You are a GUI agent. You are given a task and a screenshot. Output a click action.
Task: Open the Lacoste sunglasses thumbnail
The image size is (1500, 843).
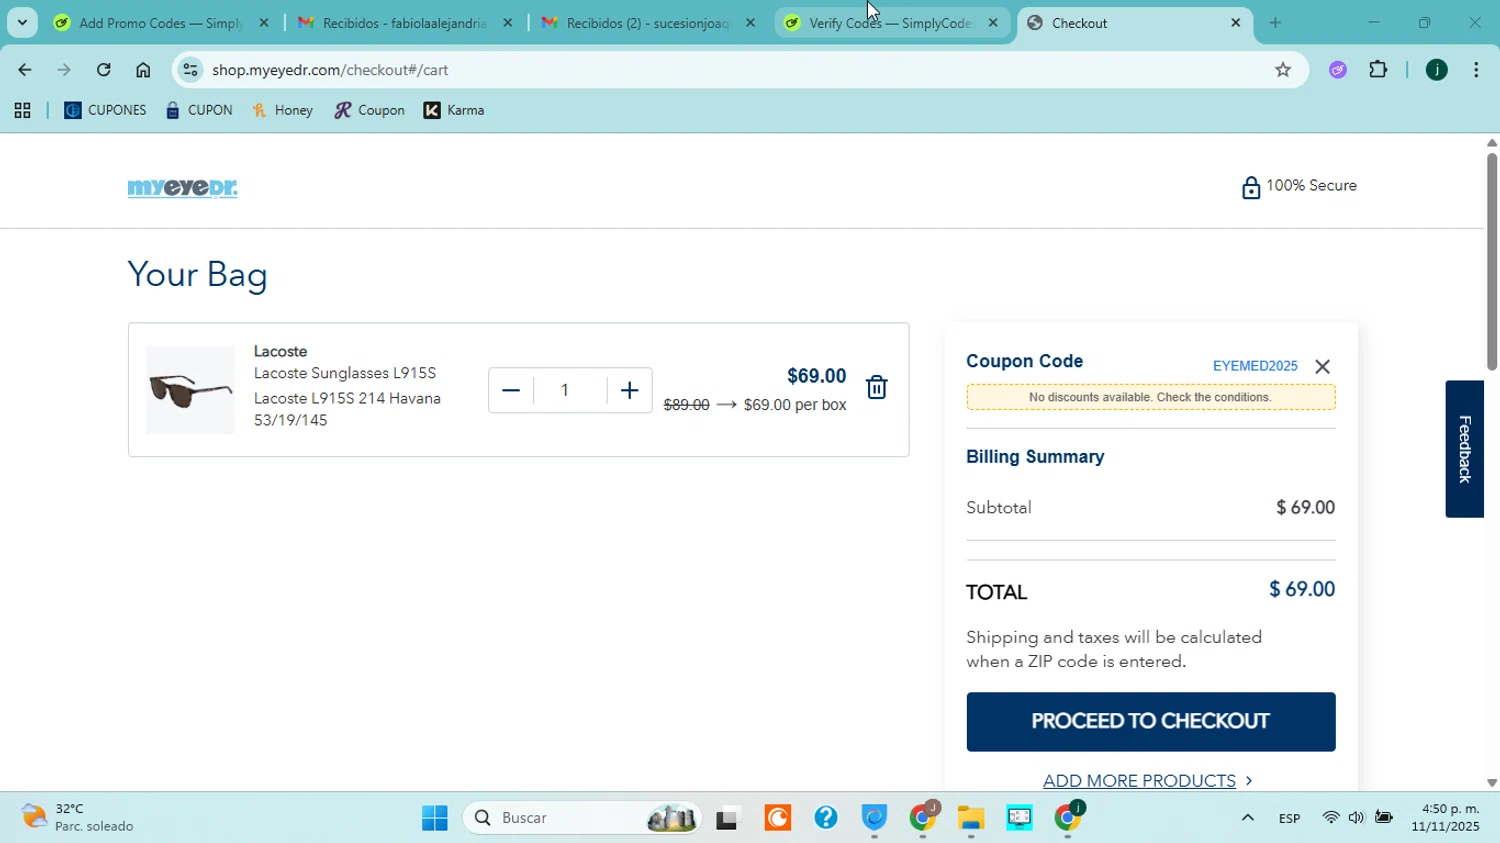[190, 390]
